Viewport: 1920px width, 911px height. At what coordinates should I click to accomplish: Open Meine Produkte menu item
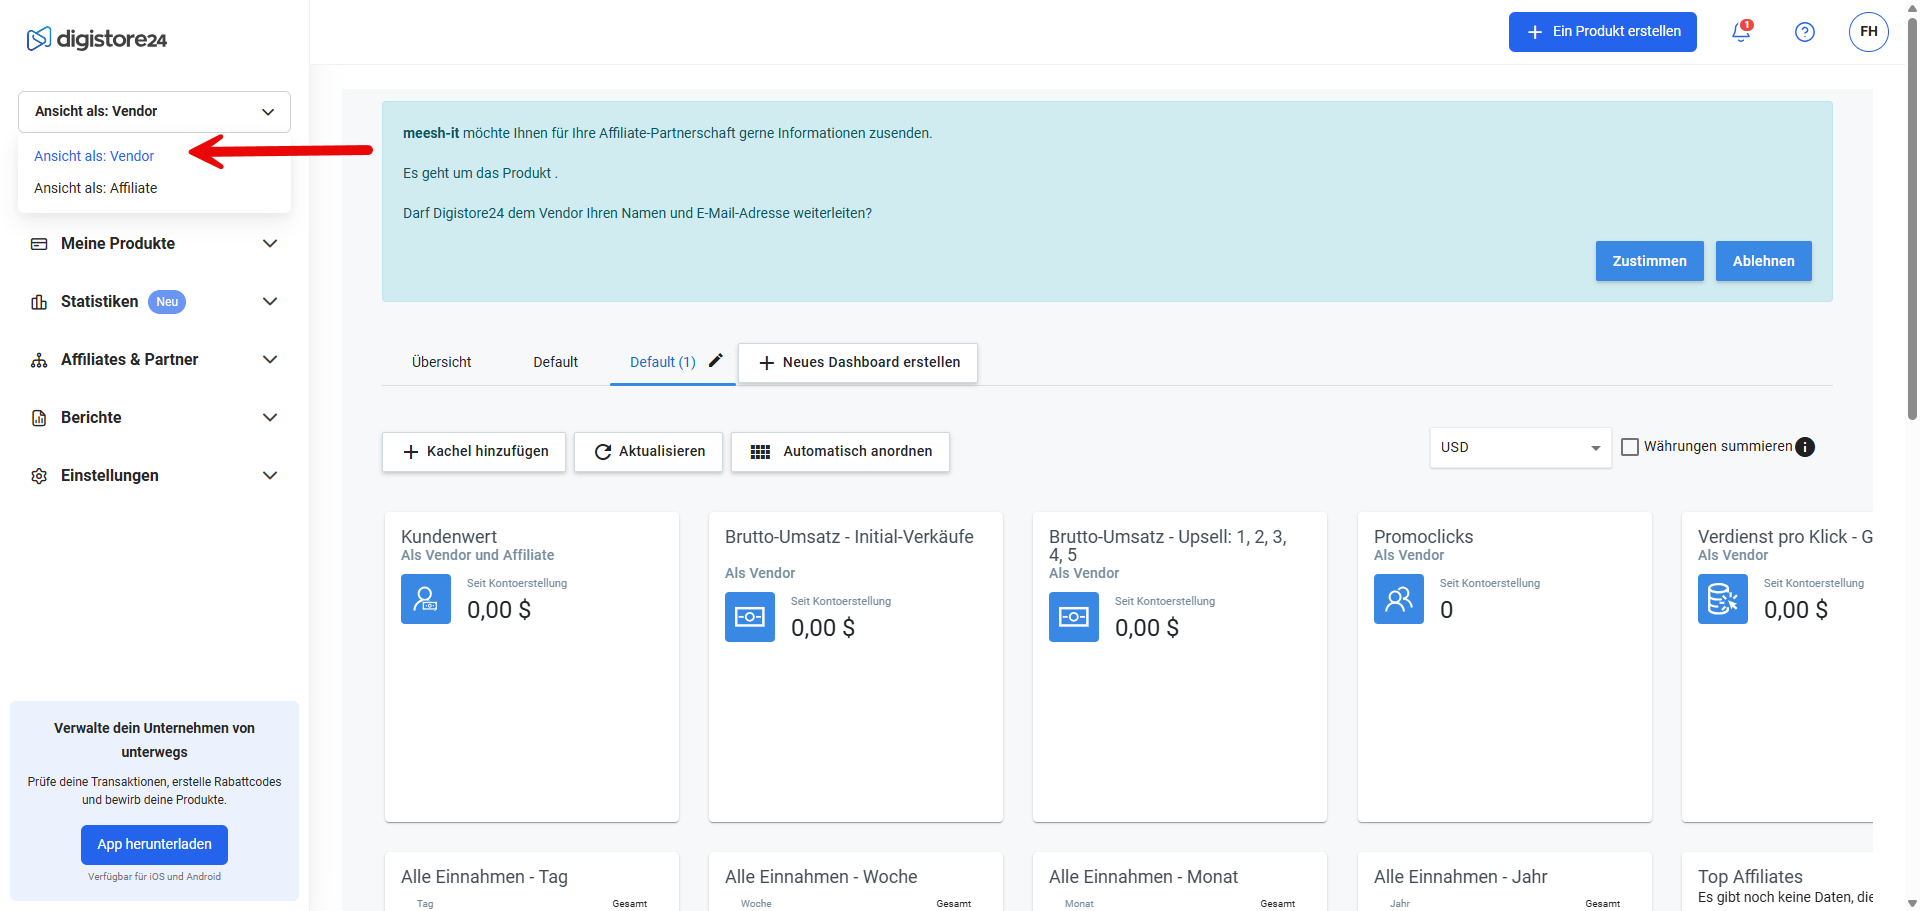(x=118, y=244)
